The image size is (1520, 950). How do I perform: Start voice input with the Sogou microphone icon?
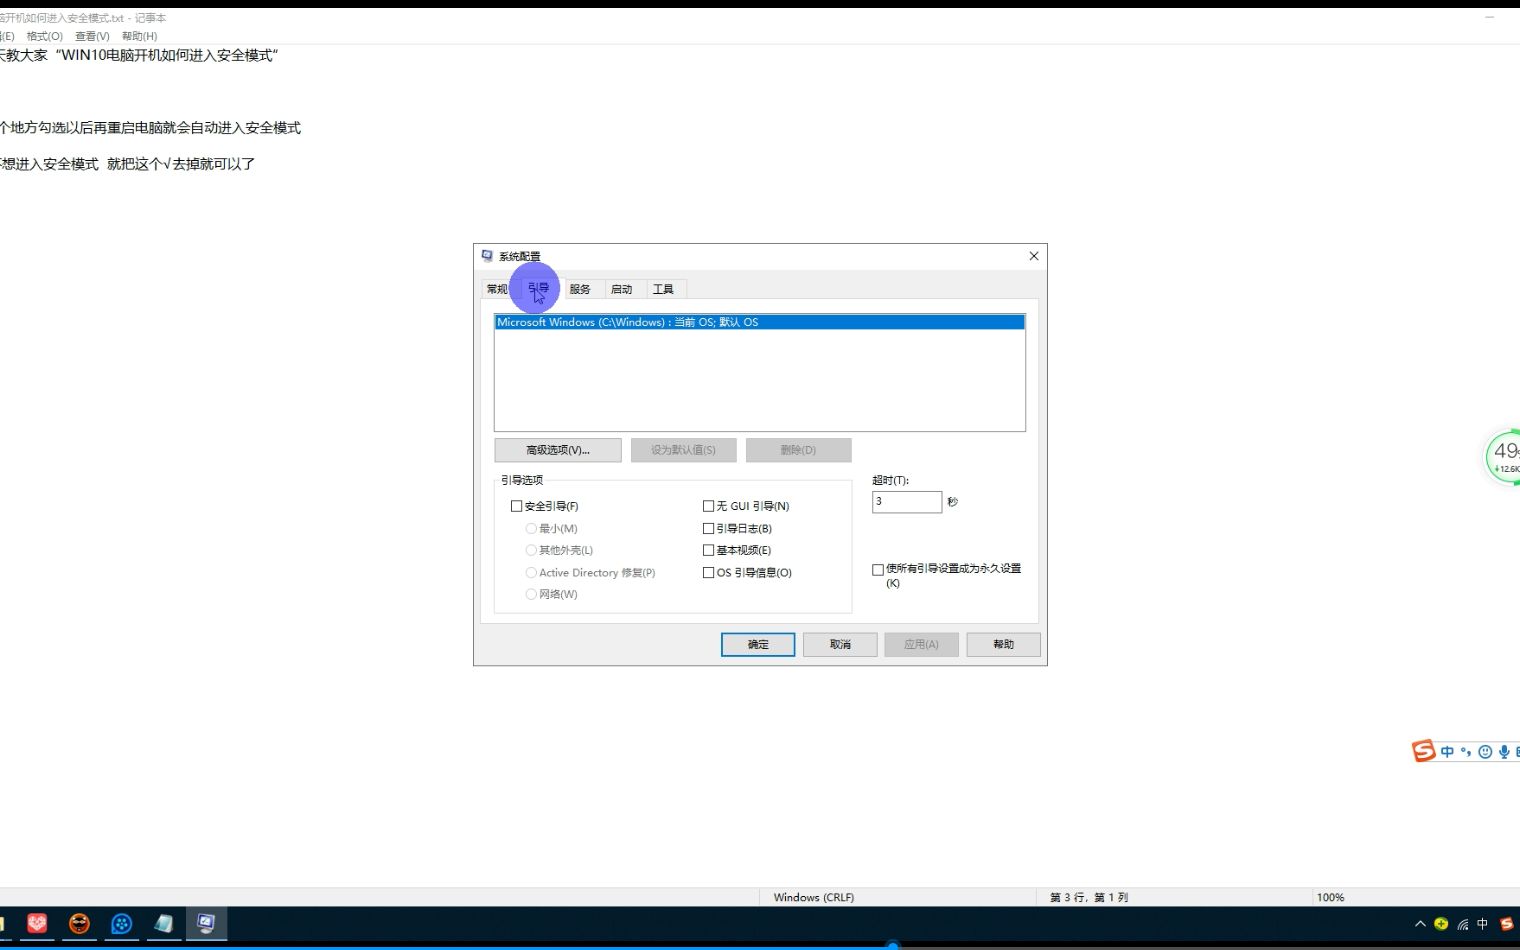click(x=1505, y=751)
